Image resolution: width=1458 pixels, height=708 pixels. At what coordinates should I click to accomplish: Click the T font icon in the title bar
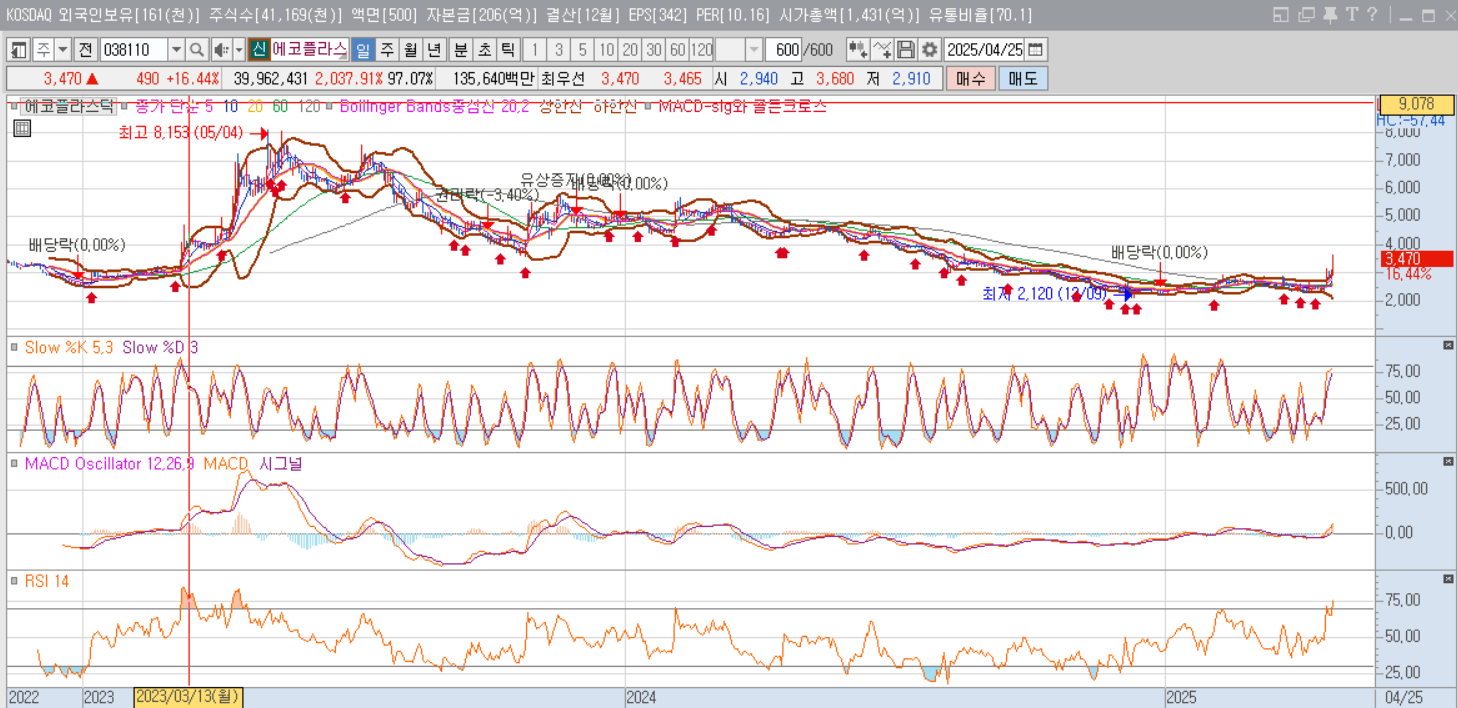click(1351, 15)
